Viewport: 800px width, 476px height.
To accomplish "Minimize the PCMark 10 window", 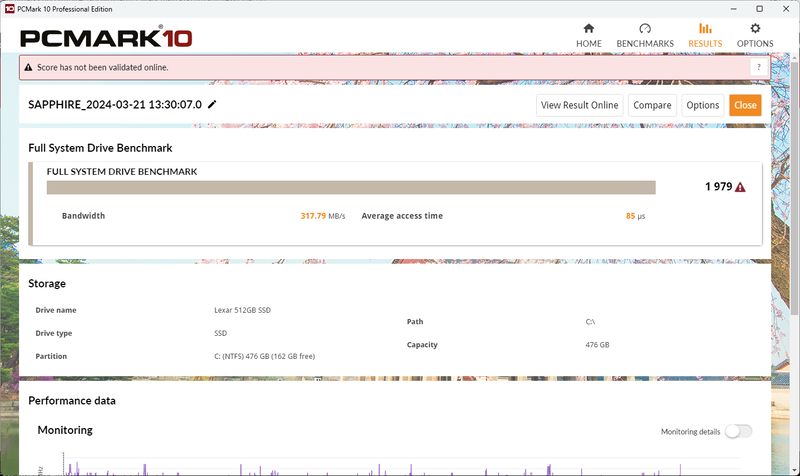I will pyautogui.click(x=733, y=9).
